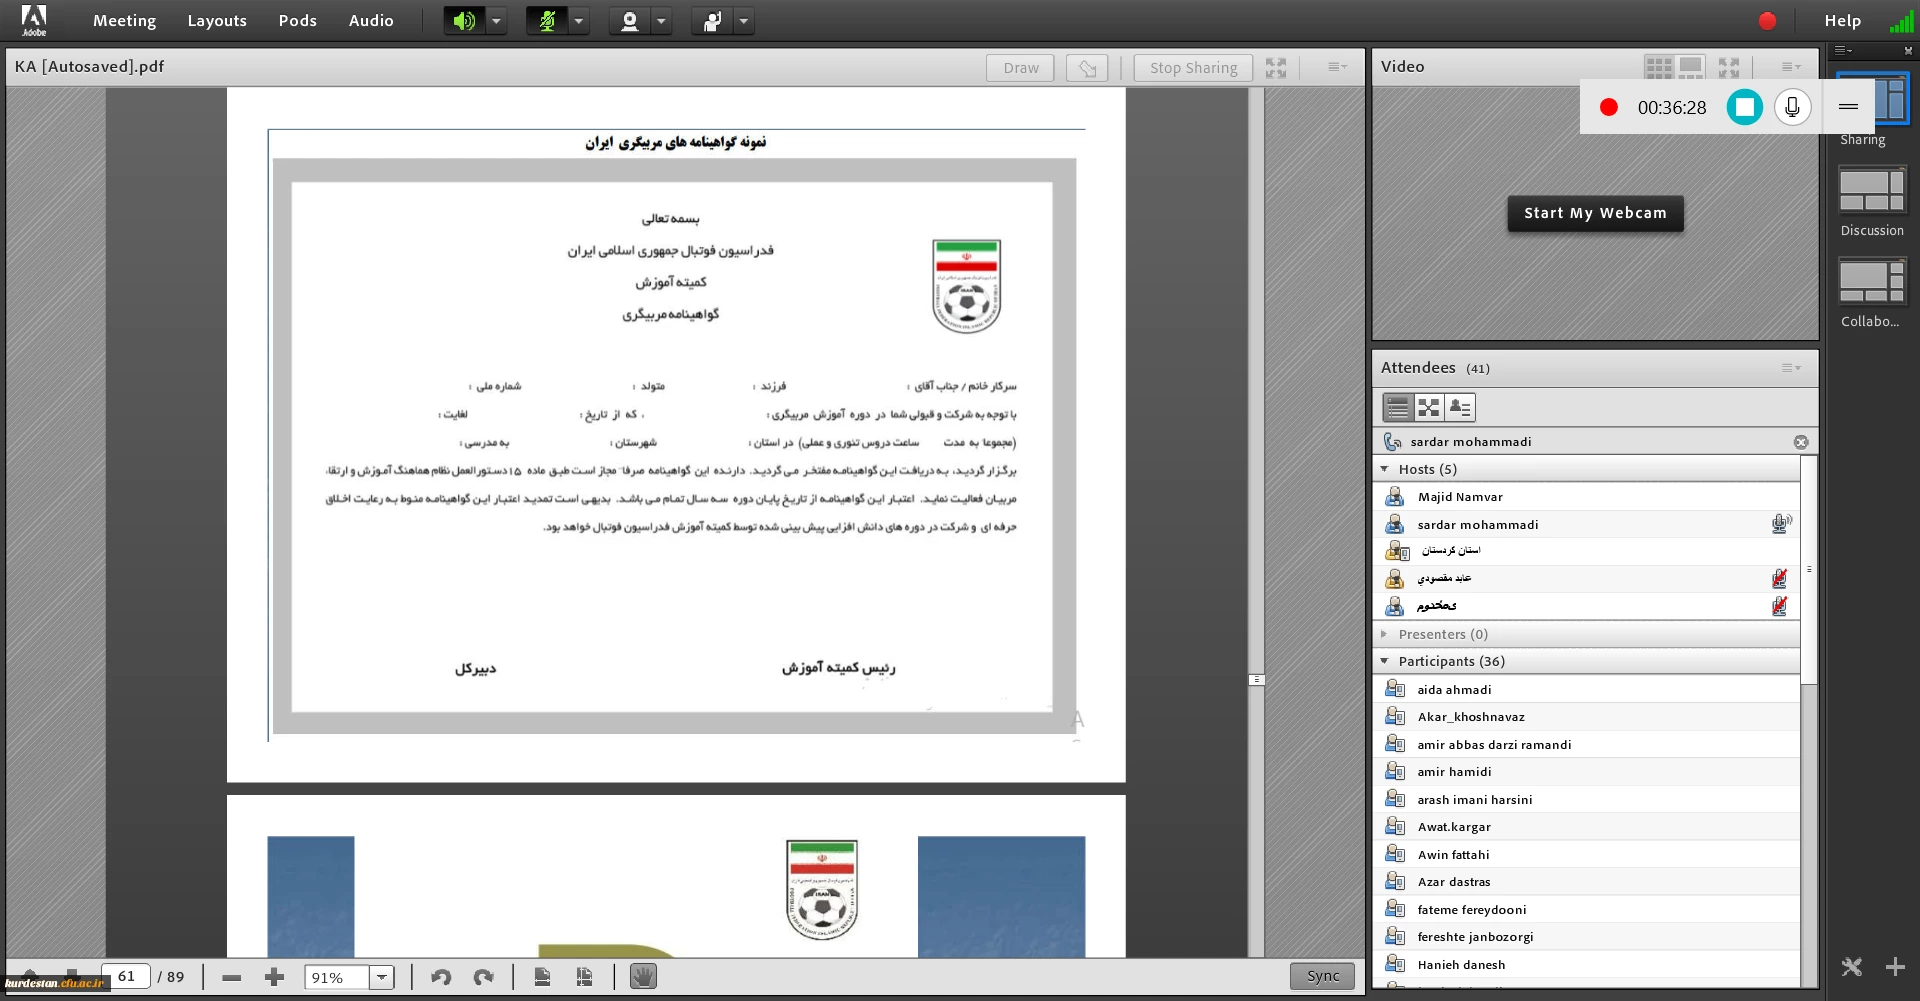Click the attendees list vertical scrollbar
Screen dimensions: 1920x1001
click(1808, 800)
